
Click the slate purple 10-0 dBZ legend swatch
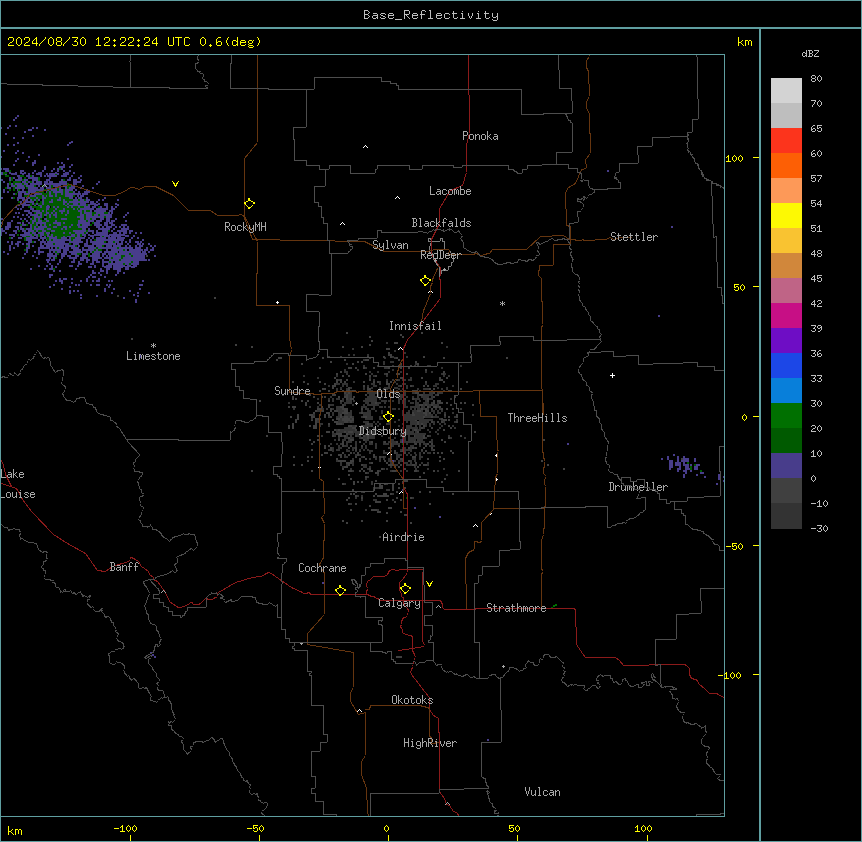point(786,466)
